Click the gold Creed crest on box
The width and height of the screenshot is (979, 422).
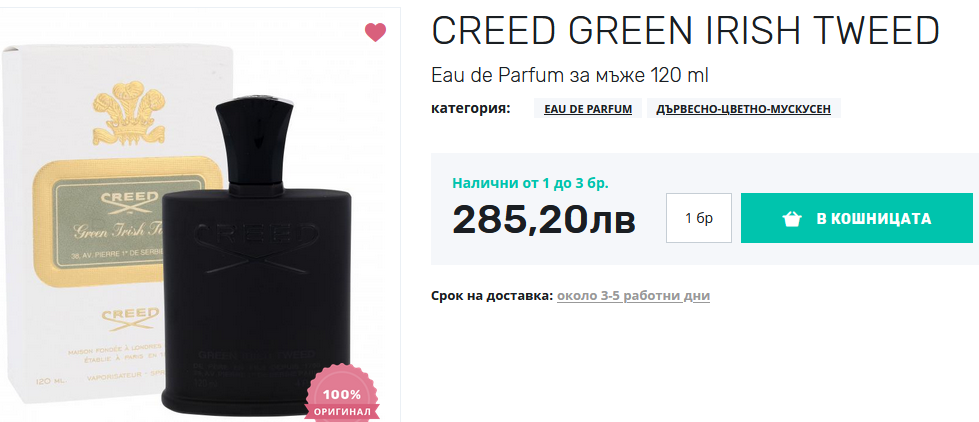(x=129, y=112)
